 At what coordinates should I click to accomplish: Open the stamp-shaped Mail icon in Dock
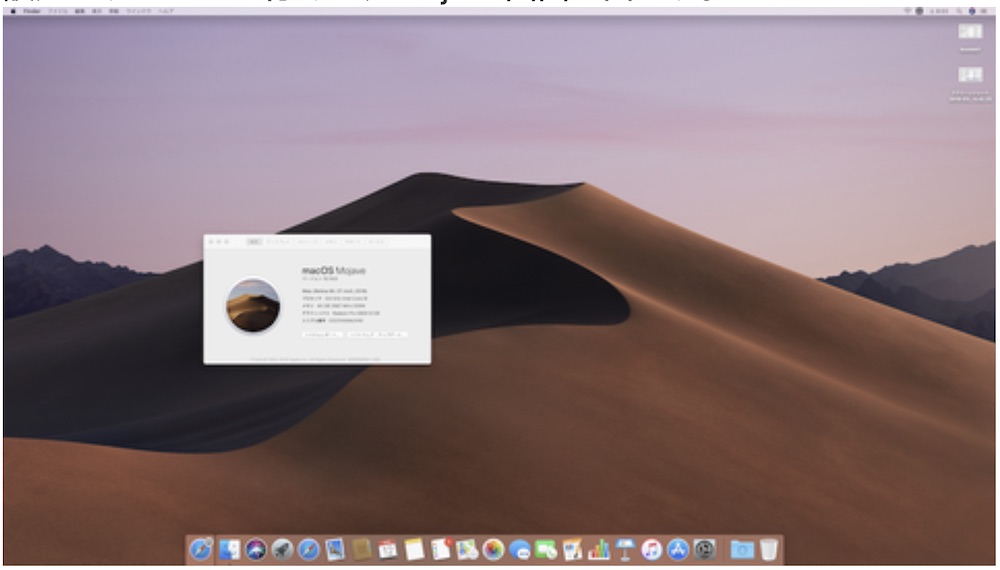click(x=335, y=550)
